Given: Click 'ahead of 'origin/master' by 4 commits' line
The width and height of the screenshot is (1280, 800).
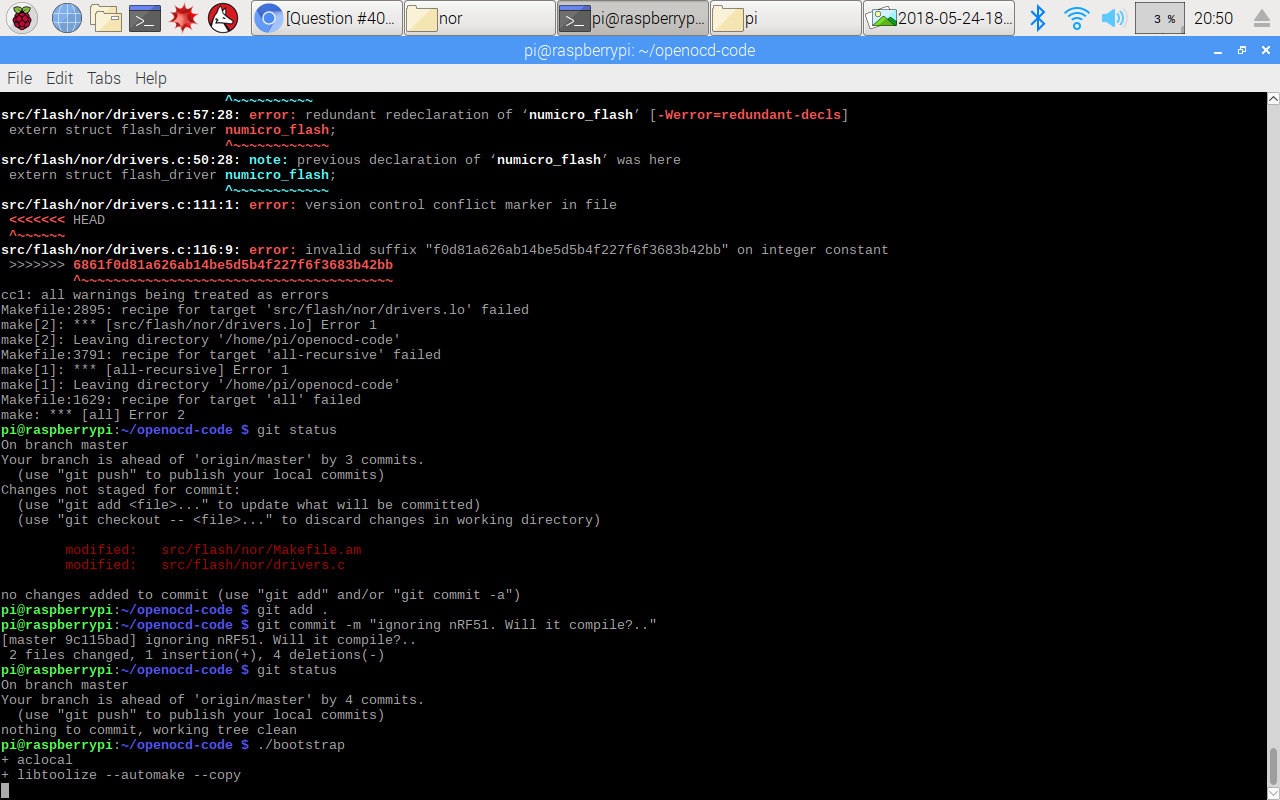Looking at the screenshot, I should click(x=213, y=700).
